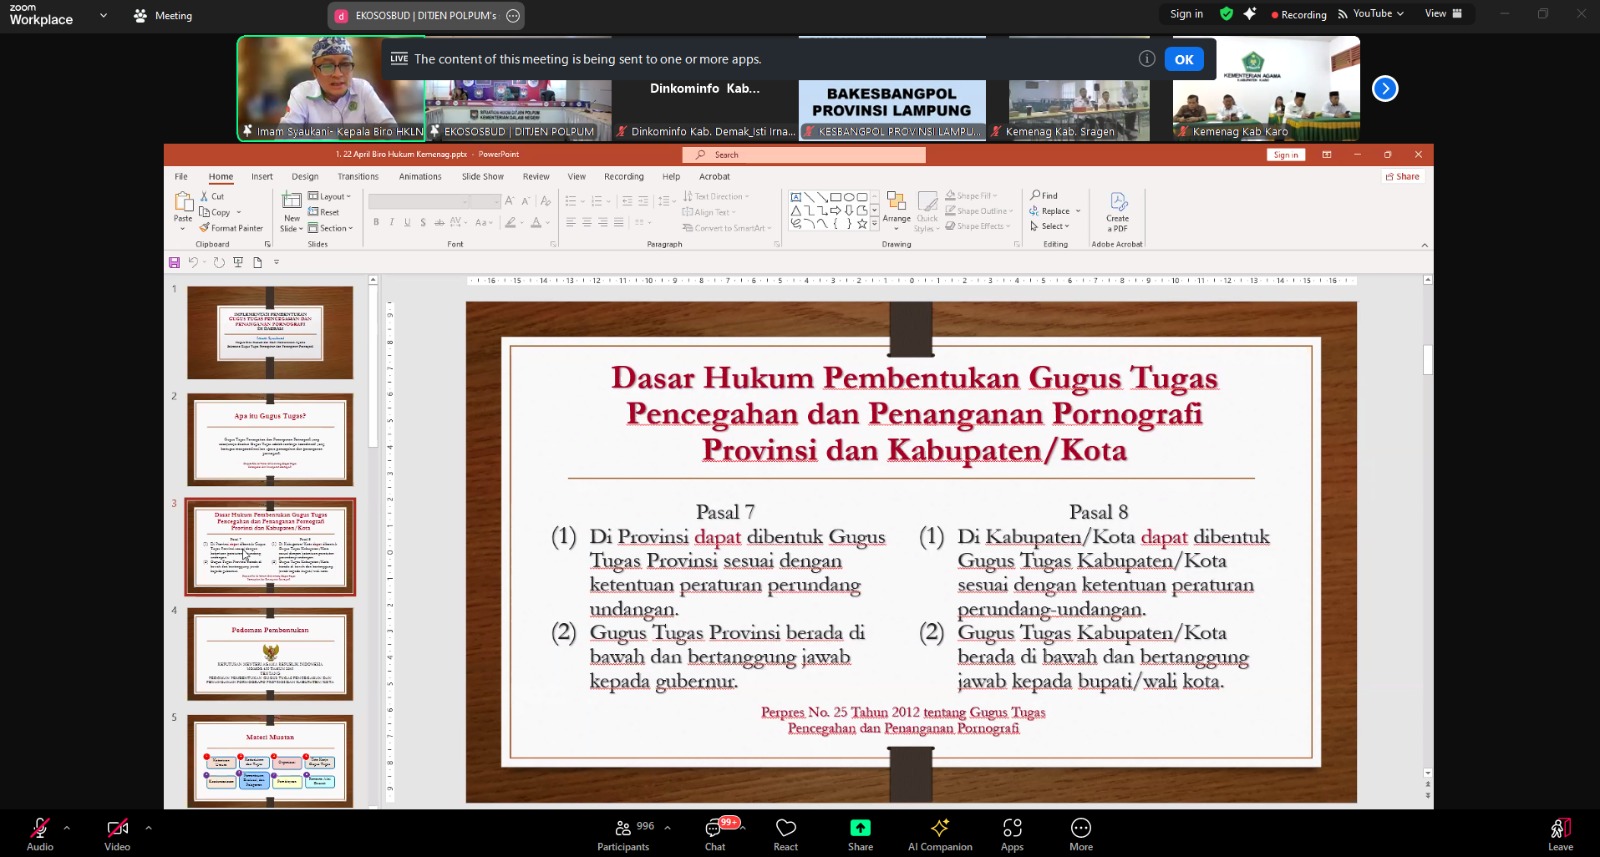Expand video options caret beside Video
The width and height of the screenshot is (1600, 857).
click(x=148, y=828)
